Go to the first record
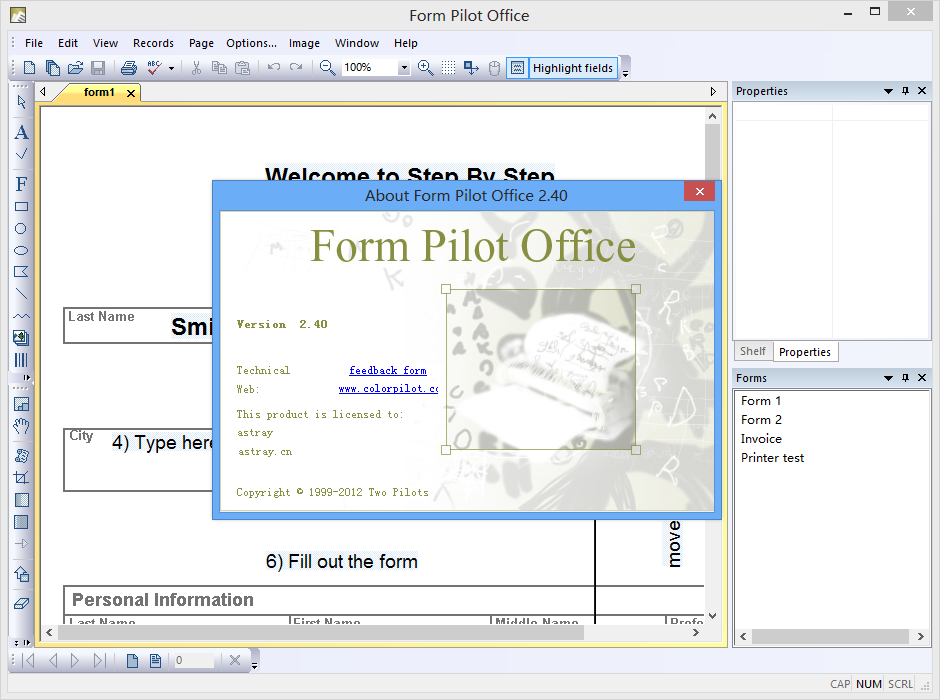 click(x=28, y=660)
